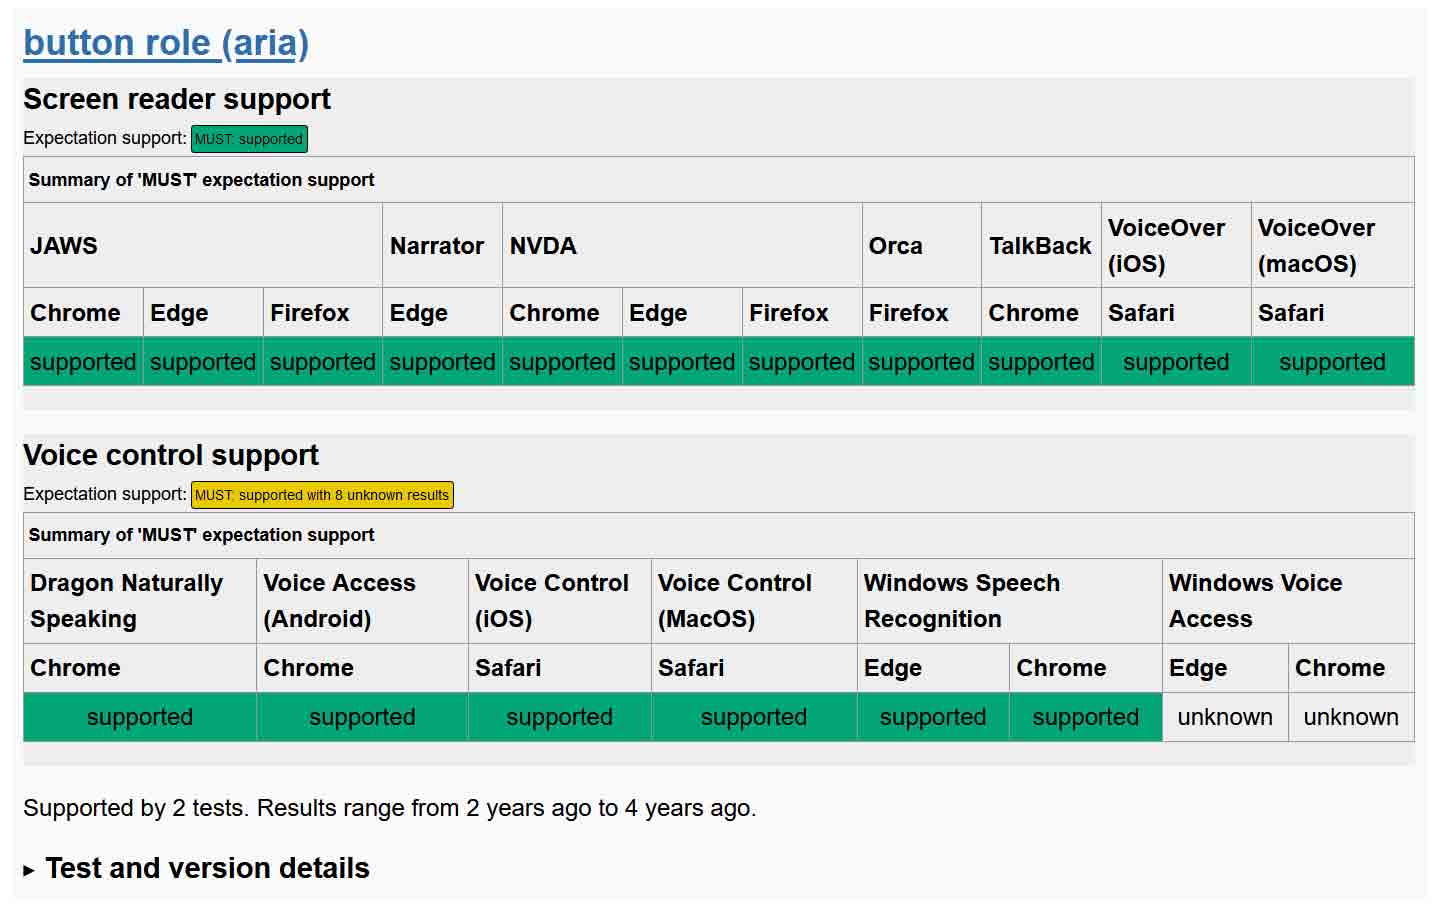Click the Windows Speech Recognition column header
The width and height of the screenshot is (1437, 904).
coord(1010,601)
